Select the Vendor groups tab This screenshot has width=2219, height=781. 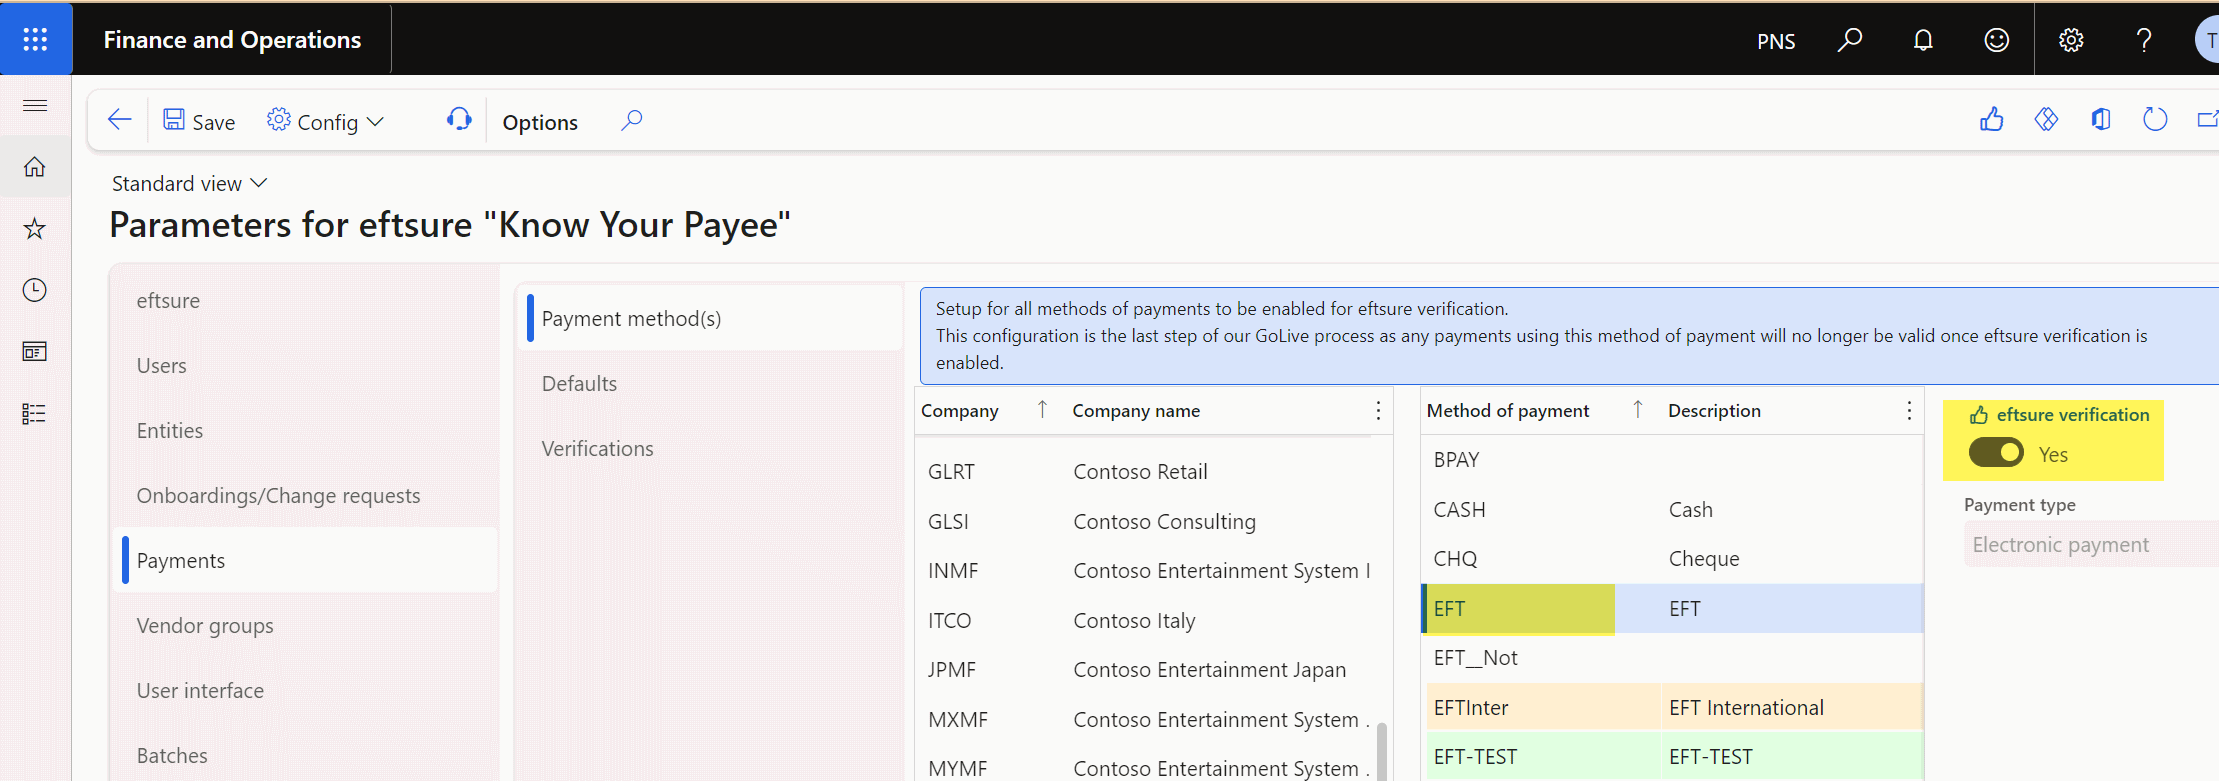pyautogui.click(x=304, y=626)
